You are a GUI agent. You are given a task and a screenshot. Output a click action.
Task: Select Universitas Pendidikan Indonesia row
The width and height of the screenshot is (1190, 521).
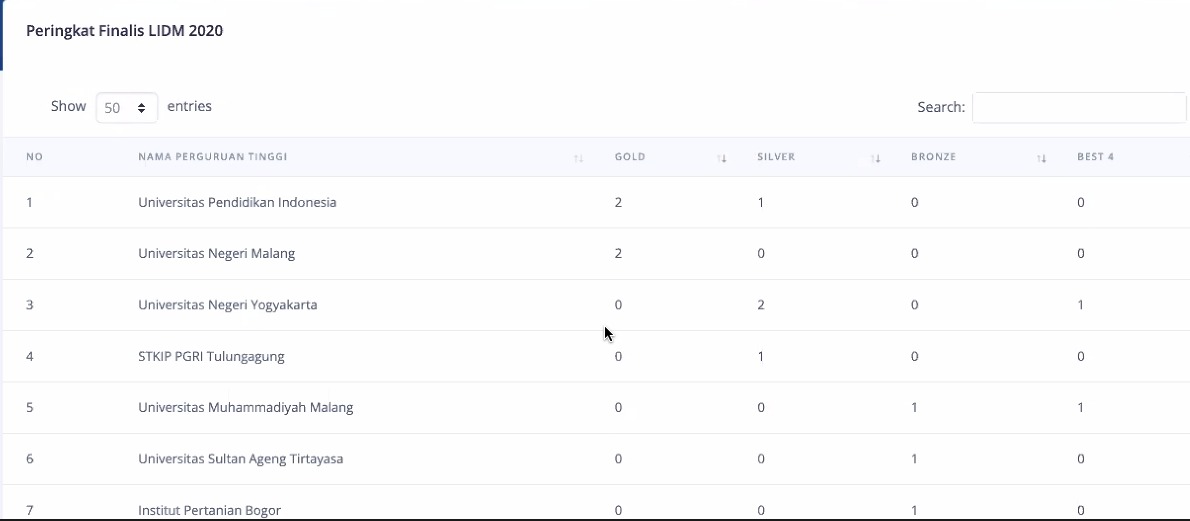tap(596, 203)
